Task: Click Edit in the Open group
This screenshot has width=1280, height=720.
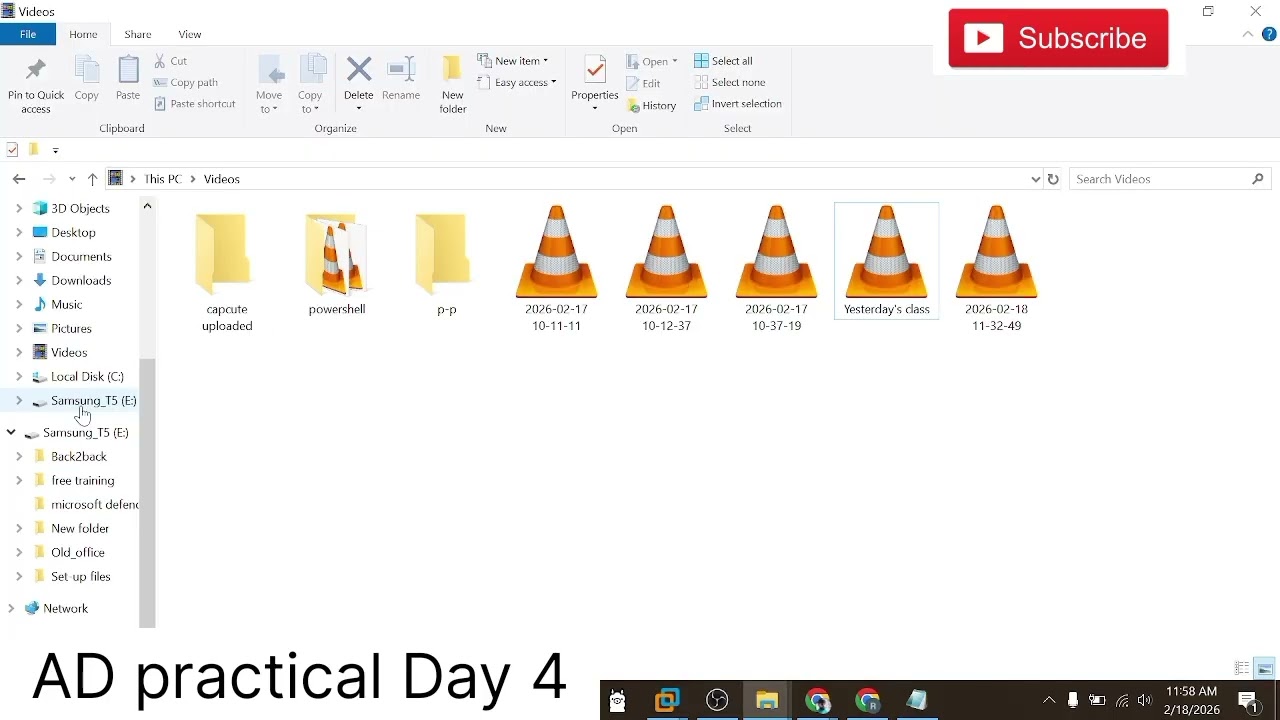Action: [x=644, y=84]
